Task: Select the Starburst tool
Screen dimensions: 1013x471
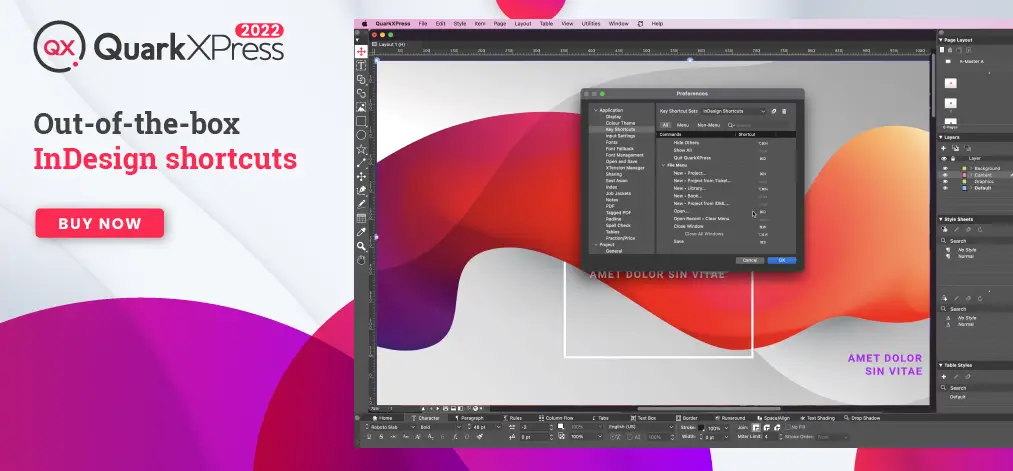Action: click(361, 149)
